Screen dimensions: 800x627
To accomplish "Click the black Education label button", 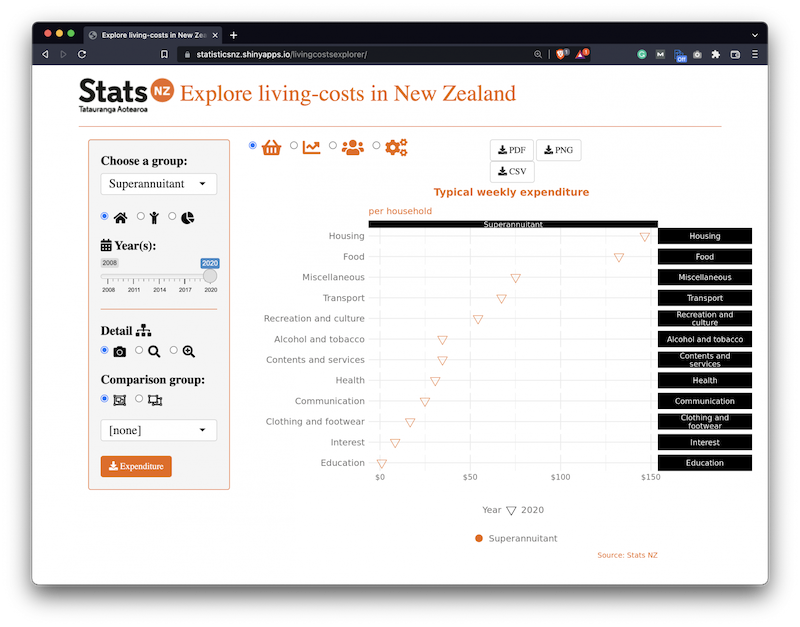I will (705, 463).
